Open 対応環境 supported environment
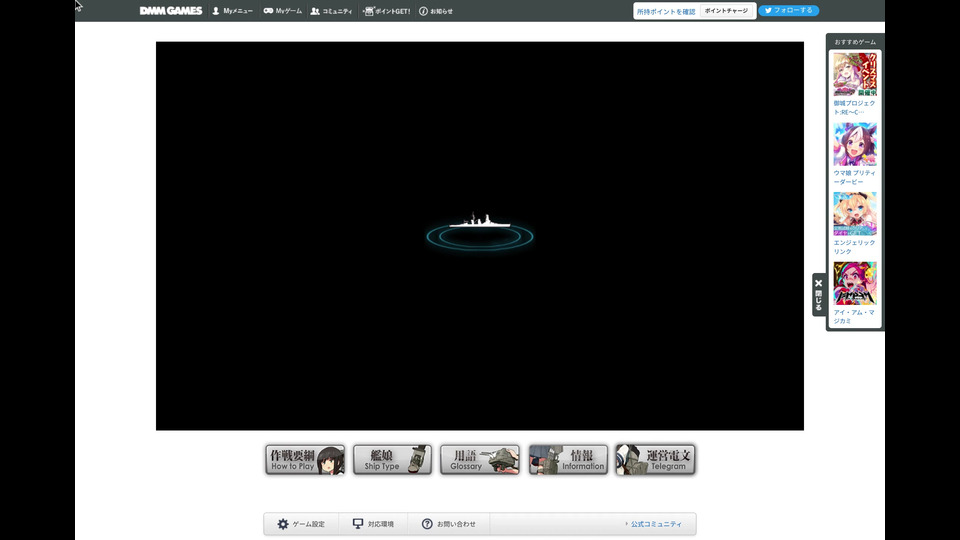 pyautogui.click(x=373, y=524)
